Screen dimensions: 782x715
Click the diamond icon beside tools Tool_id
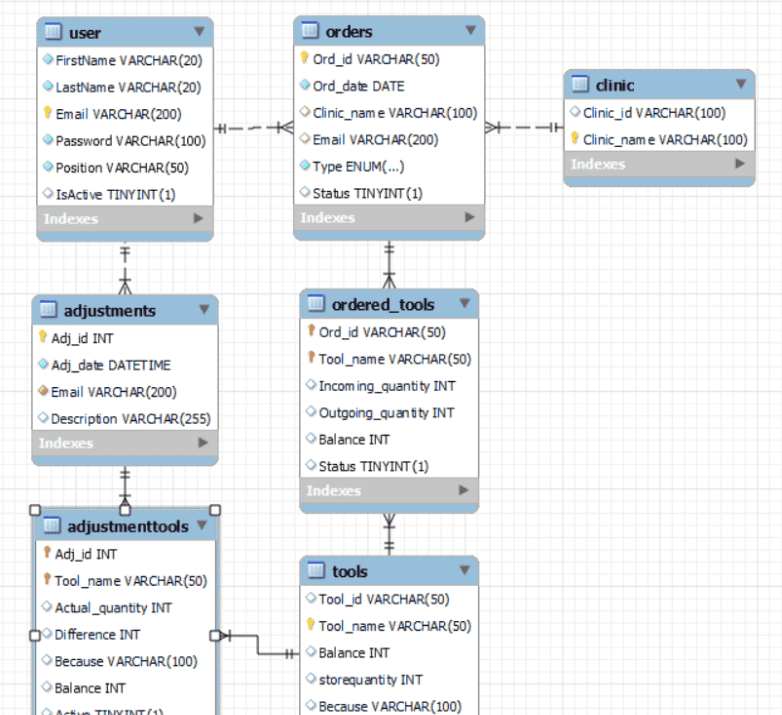coord(311,597)
